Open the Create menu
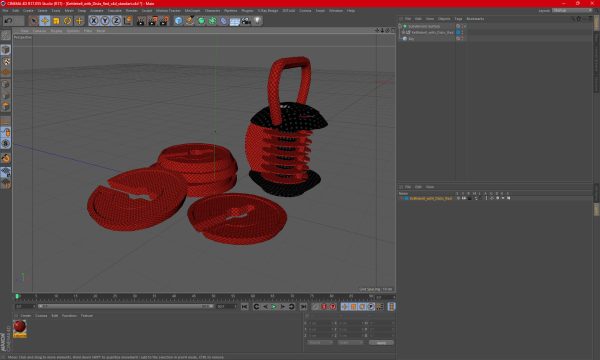Viewport: 600px width, 360px height. point(28,11)
